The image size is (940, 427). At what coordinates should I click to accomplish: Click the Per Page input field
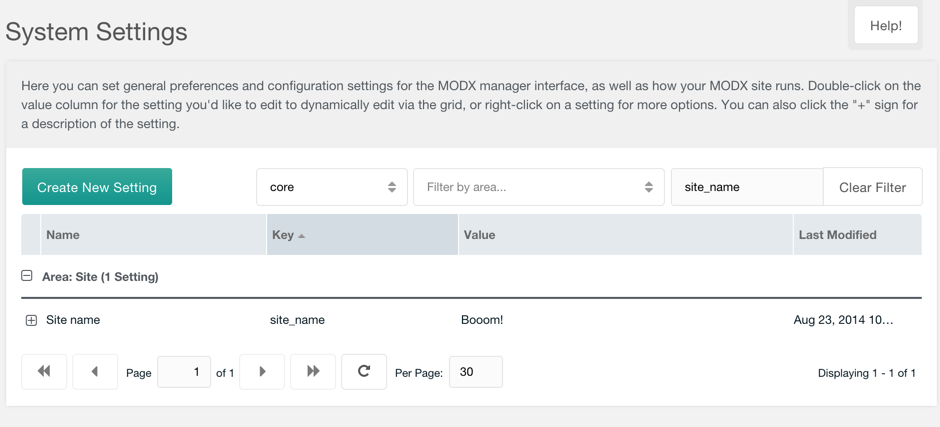coord(476,372)
